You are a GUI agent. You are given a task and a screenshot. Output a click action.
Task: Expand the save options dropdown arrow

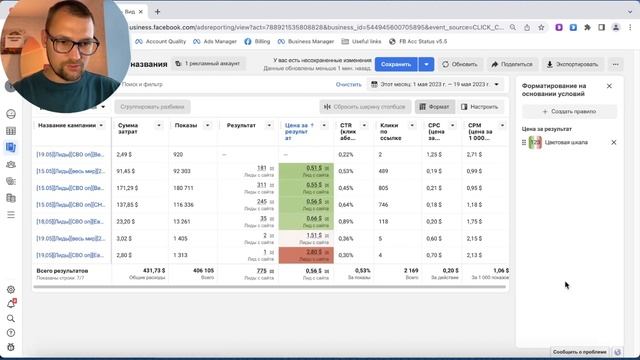click(426, 64)
